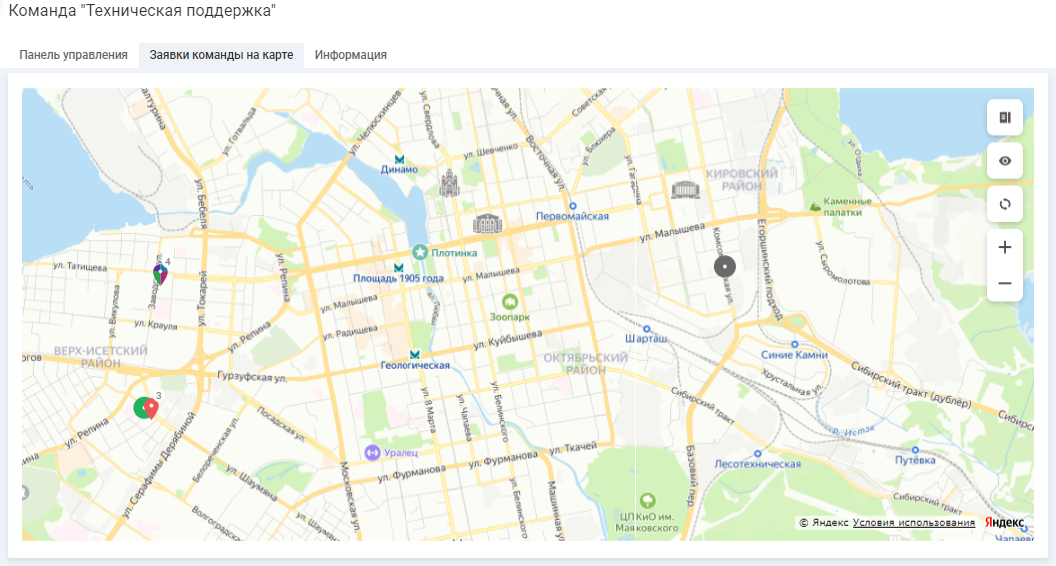Click the Плотинка star landmark icon
Screen dimensions: 1056x566
[x=420, y=252]
